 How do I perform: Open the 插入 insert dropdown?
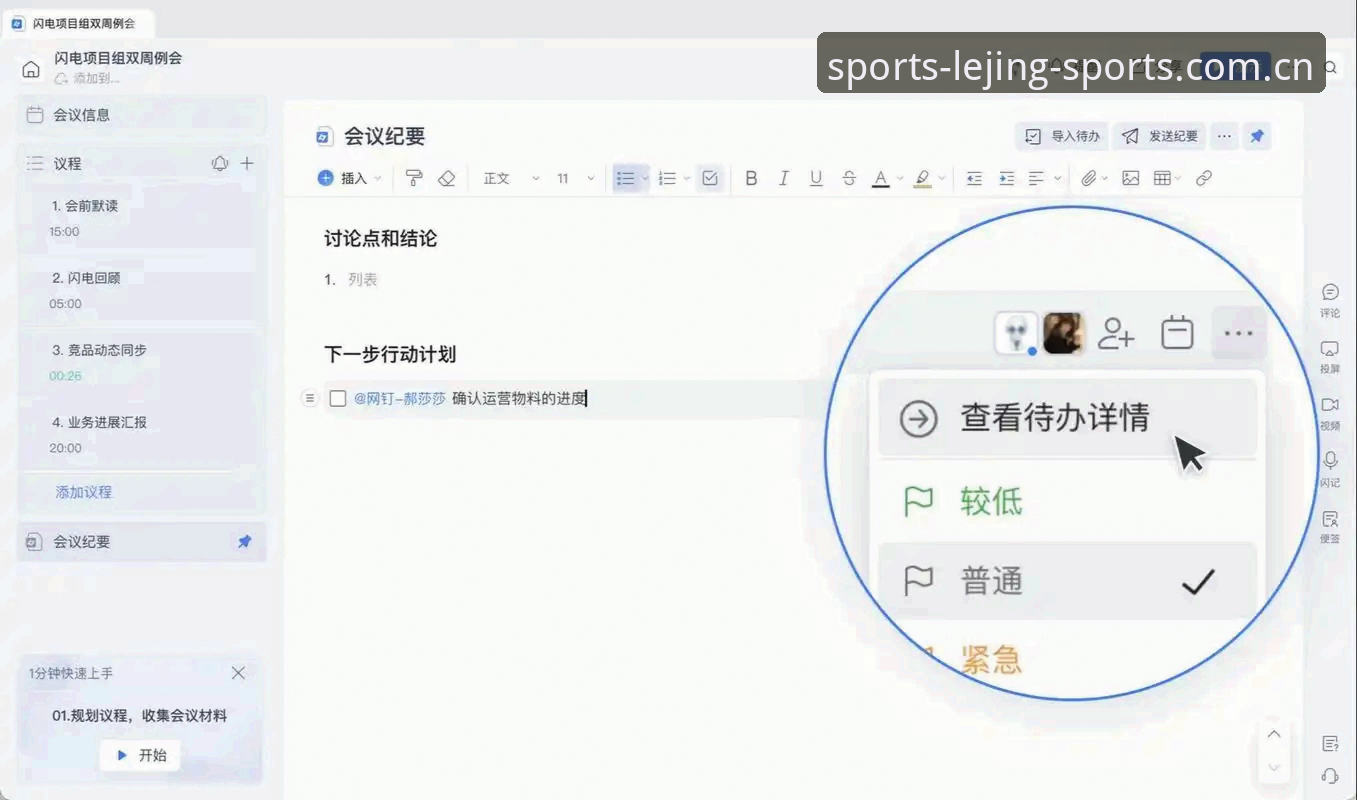[349, 178]
